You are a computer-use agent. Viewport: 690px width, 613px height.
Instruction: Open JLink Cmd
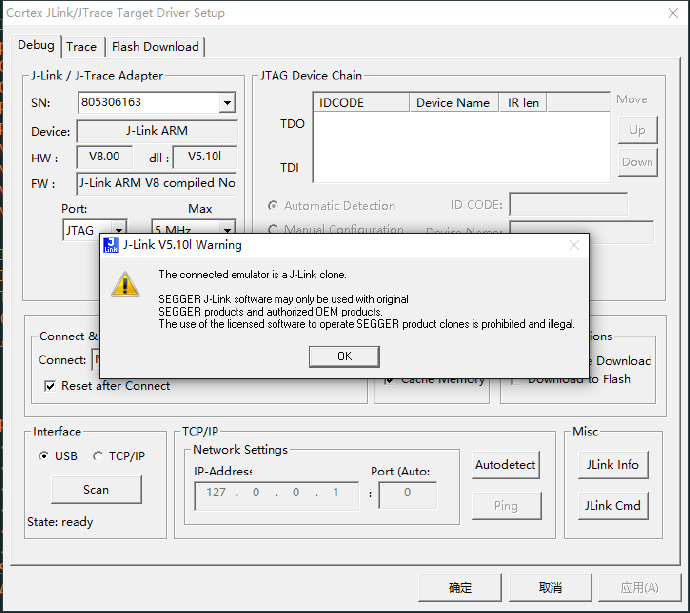click(x=613, y=506)
